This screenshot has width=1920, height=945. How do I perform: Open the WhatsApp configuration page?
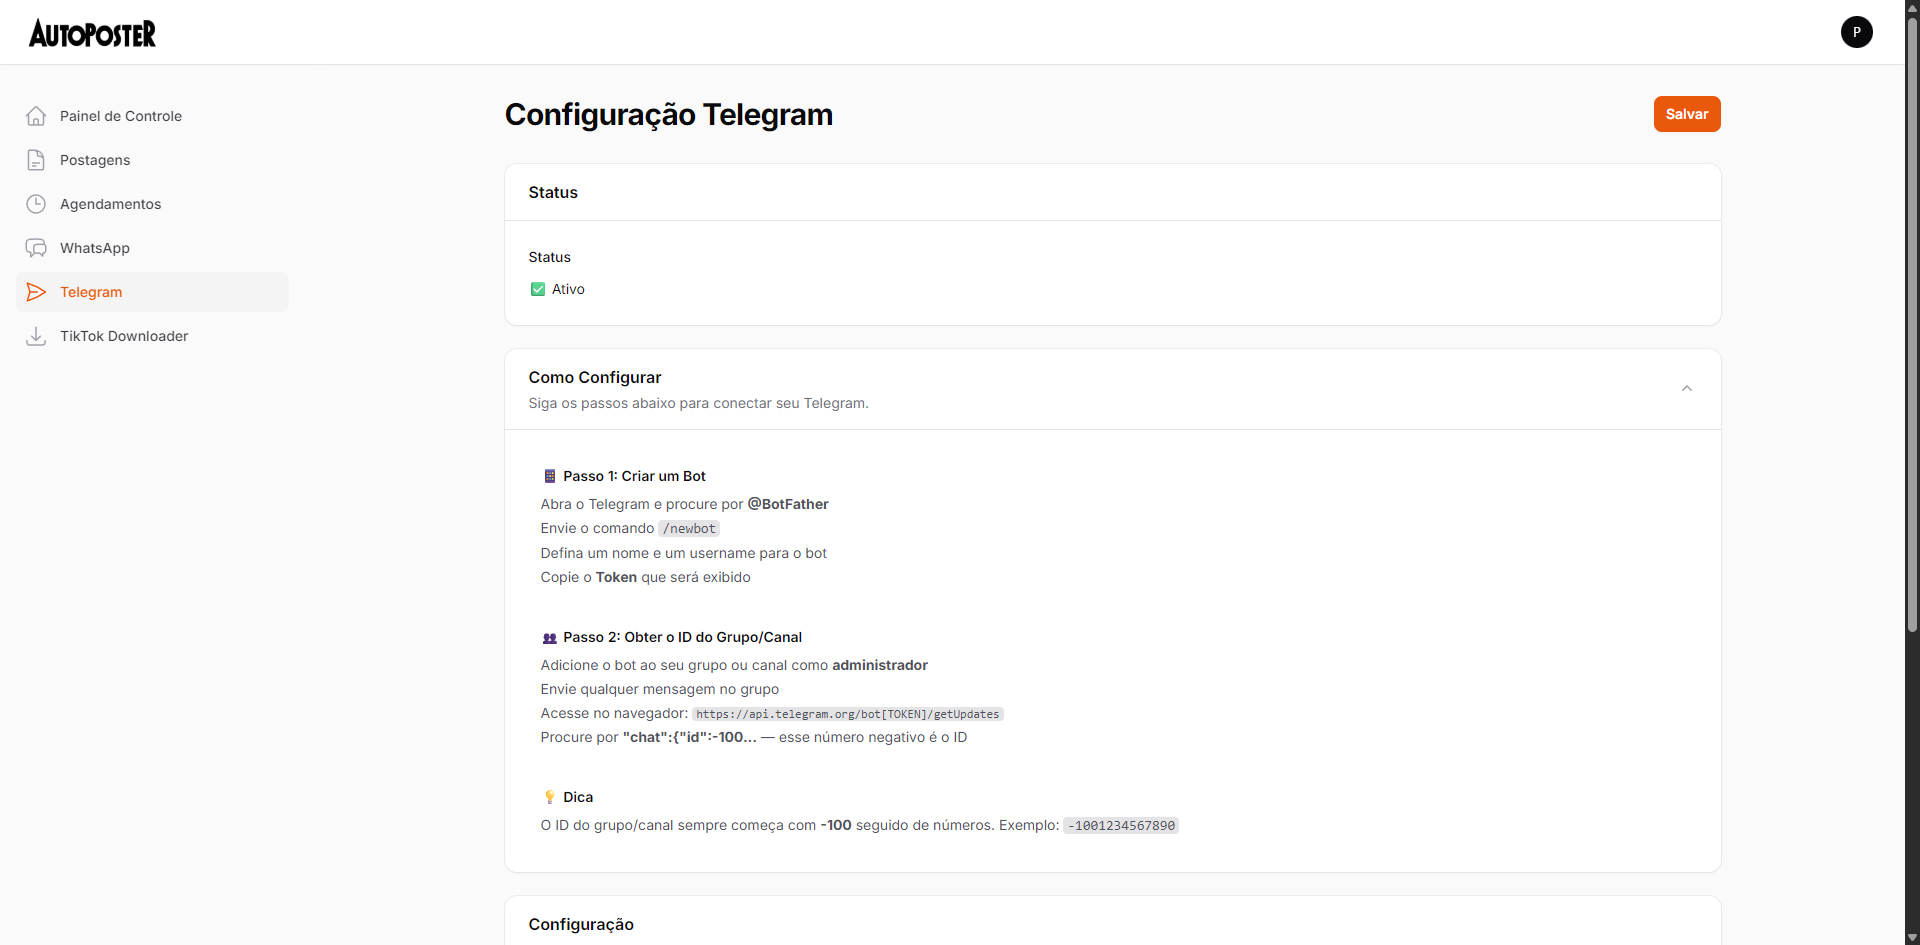[95, 248]
